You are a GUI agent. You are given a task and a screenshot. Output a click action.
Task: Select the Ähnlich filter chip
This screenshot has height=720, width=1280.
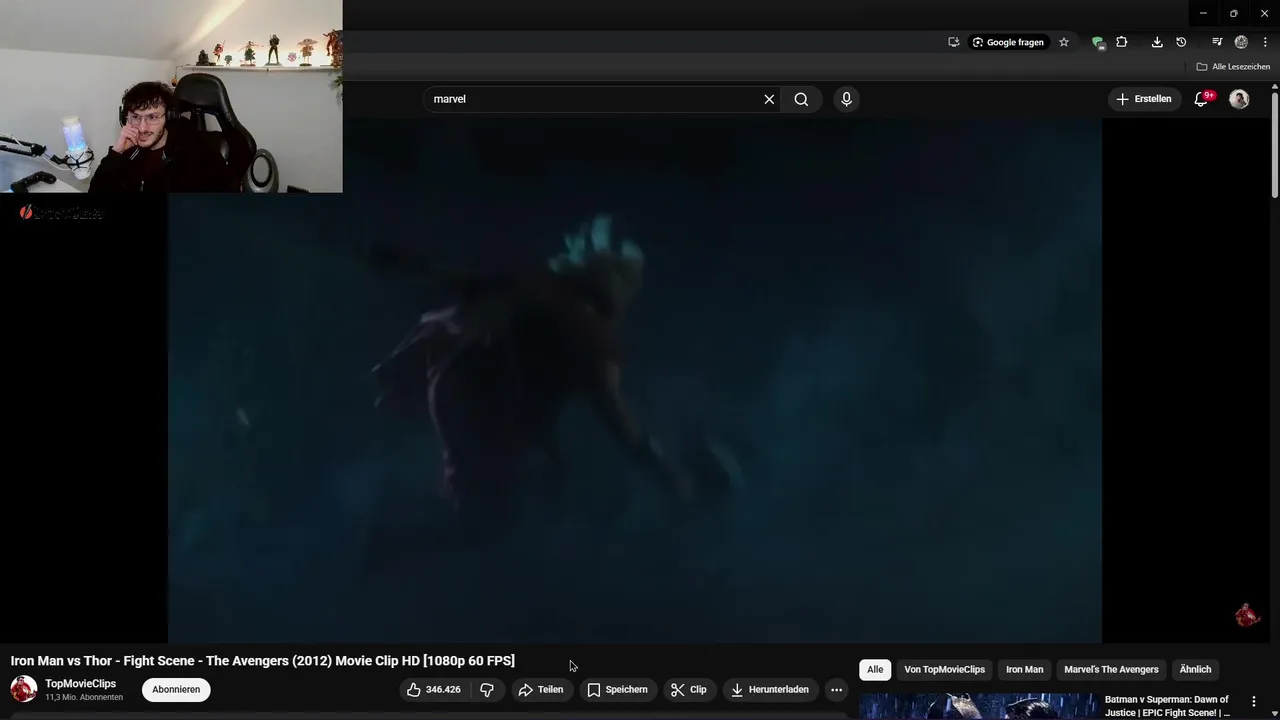pos(1195,669)
